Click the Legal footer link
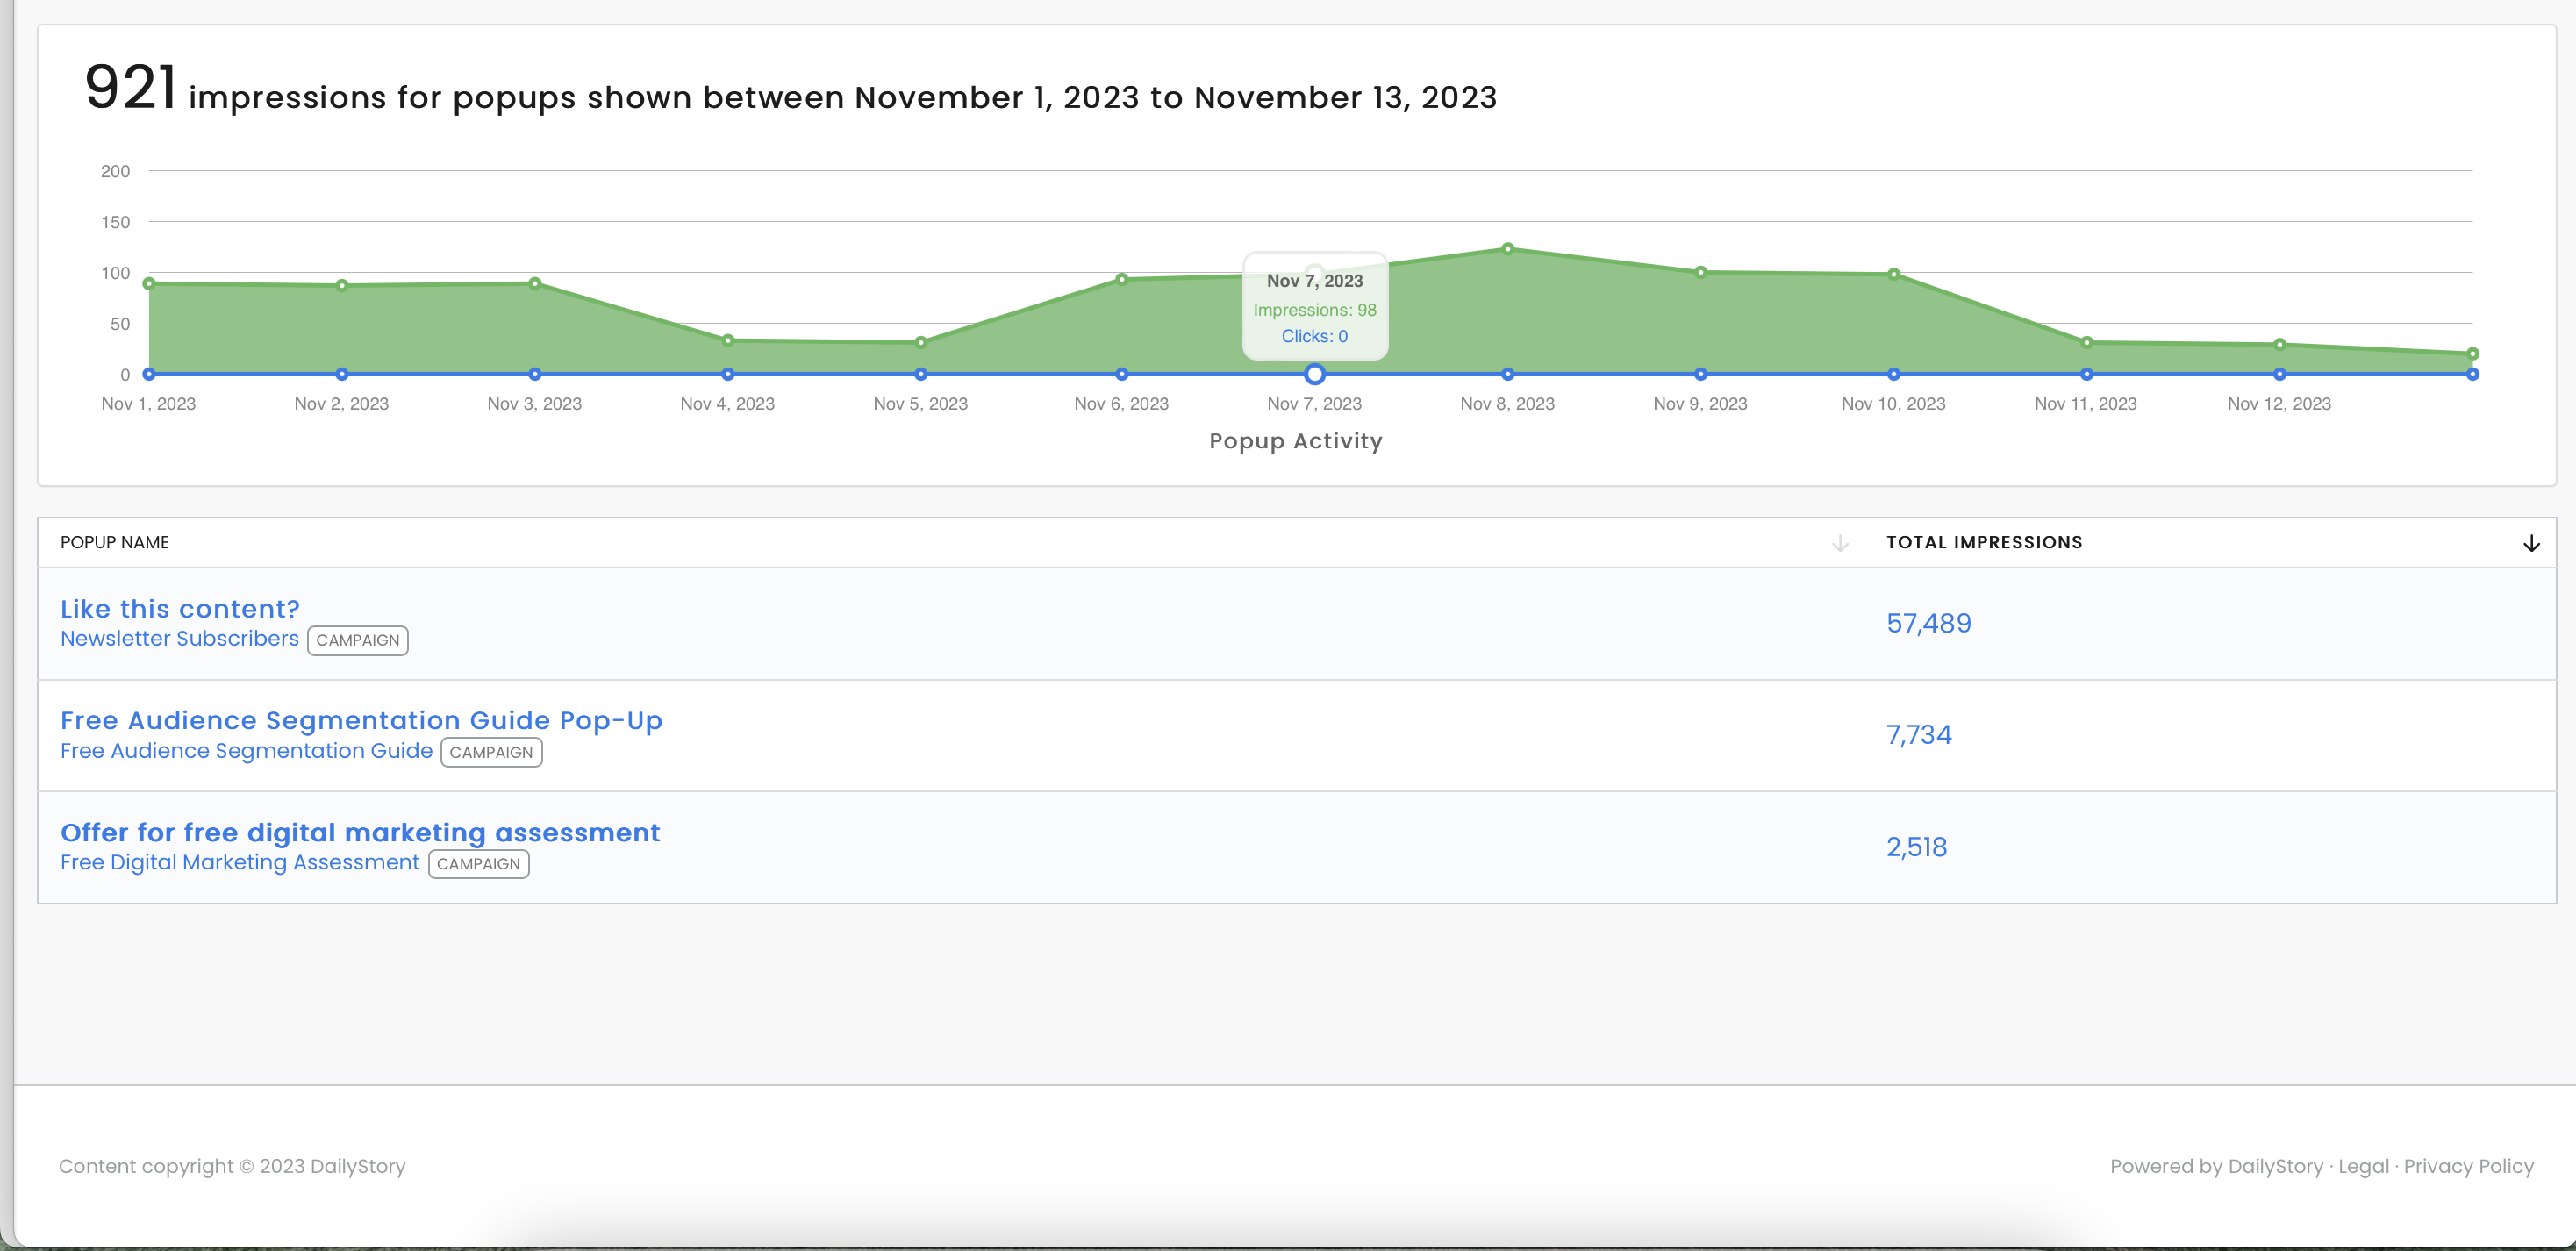Screen dimensions: 2576x1251 pos(2363,1166)
